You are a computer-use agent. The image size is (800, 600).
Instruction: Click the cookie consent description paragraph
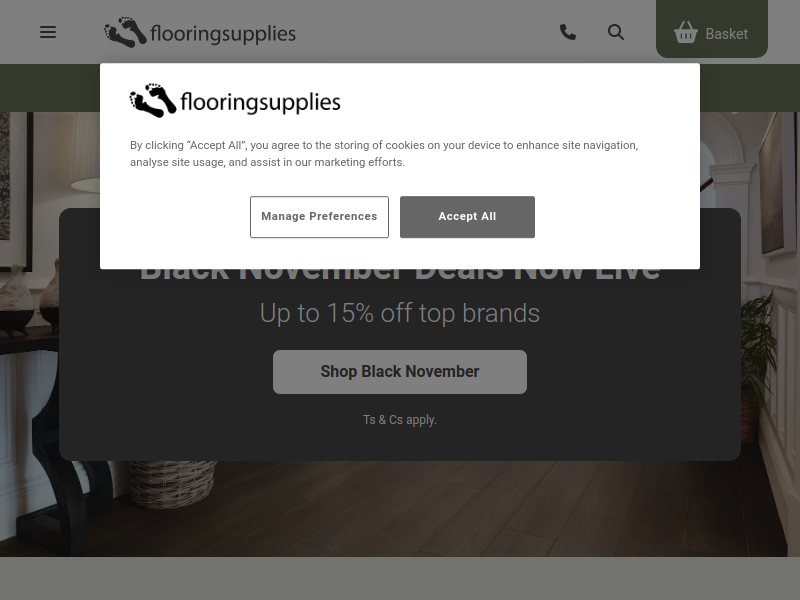[x=384, y=154]
